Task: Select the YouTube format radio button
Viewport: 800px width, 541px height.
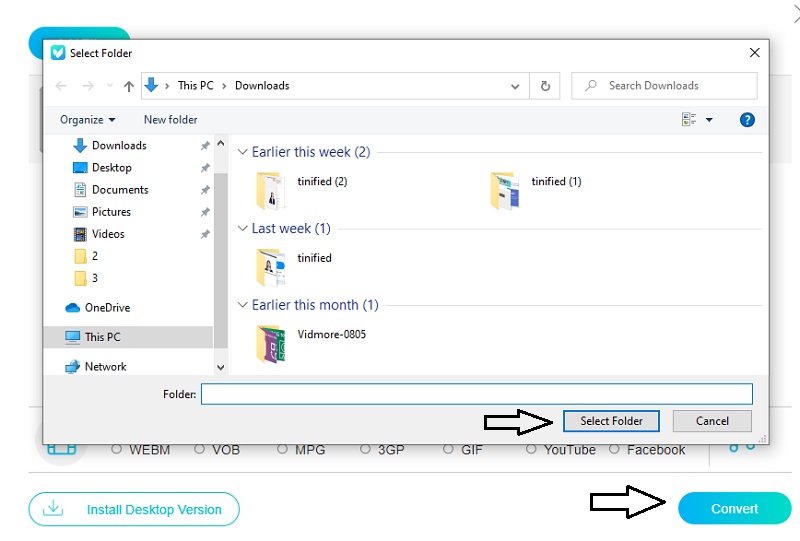Action: coord(532,450)
